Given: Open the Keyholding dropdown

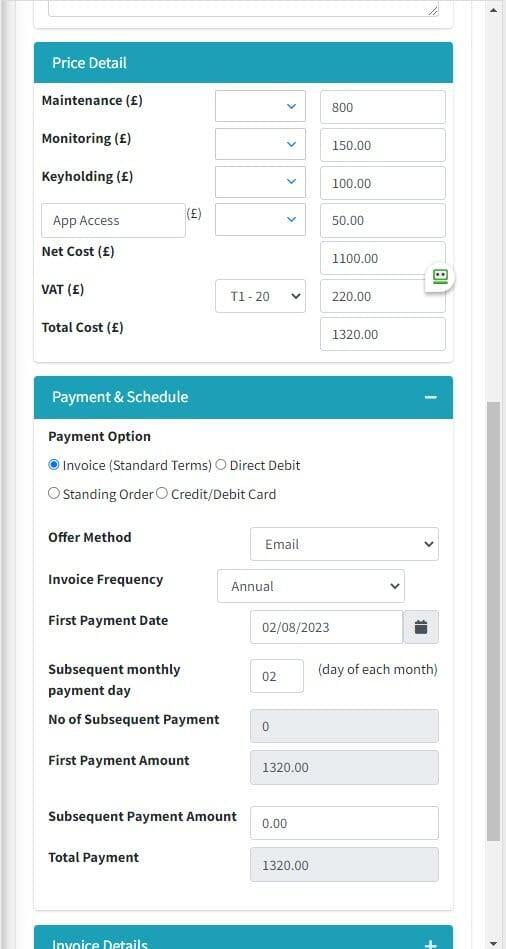Looking at the screenshot, I should [260, 183].
